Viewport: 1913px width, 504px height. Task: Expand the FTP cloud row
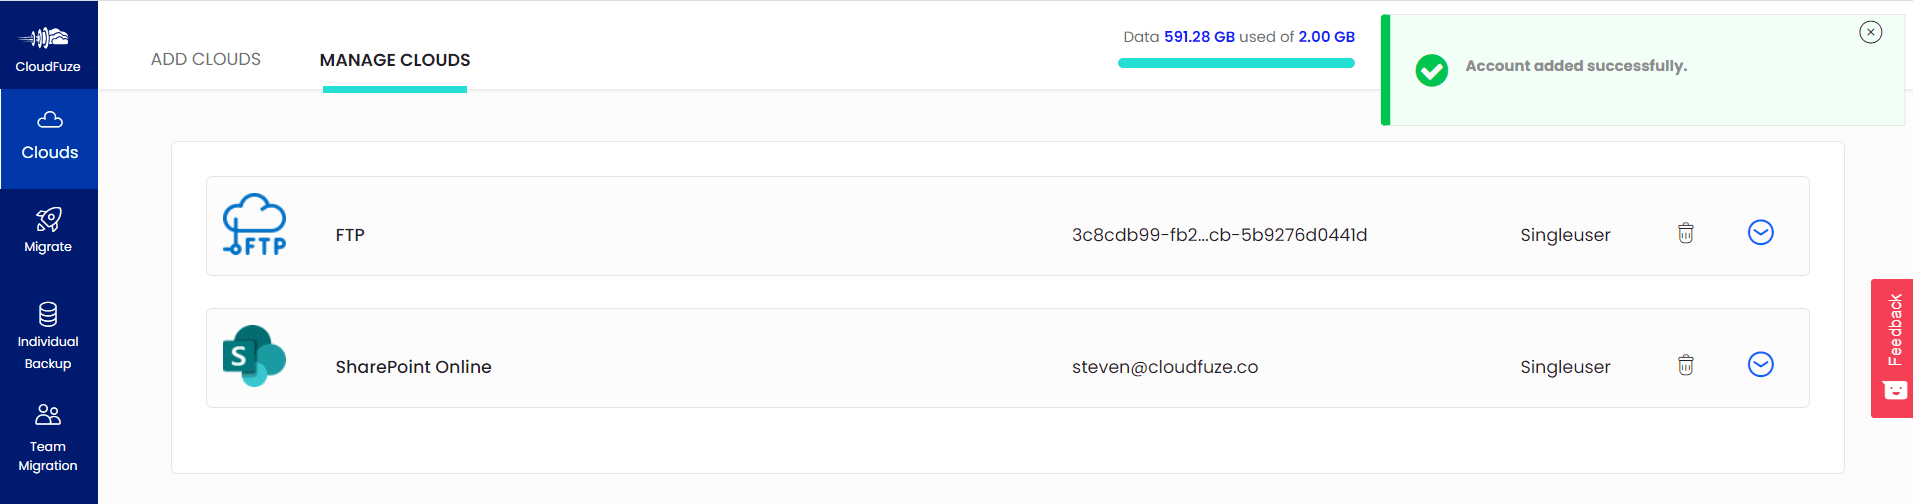[1760, 232]
